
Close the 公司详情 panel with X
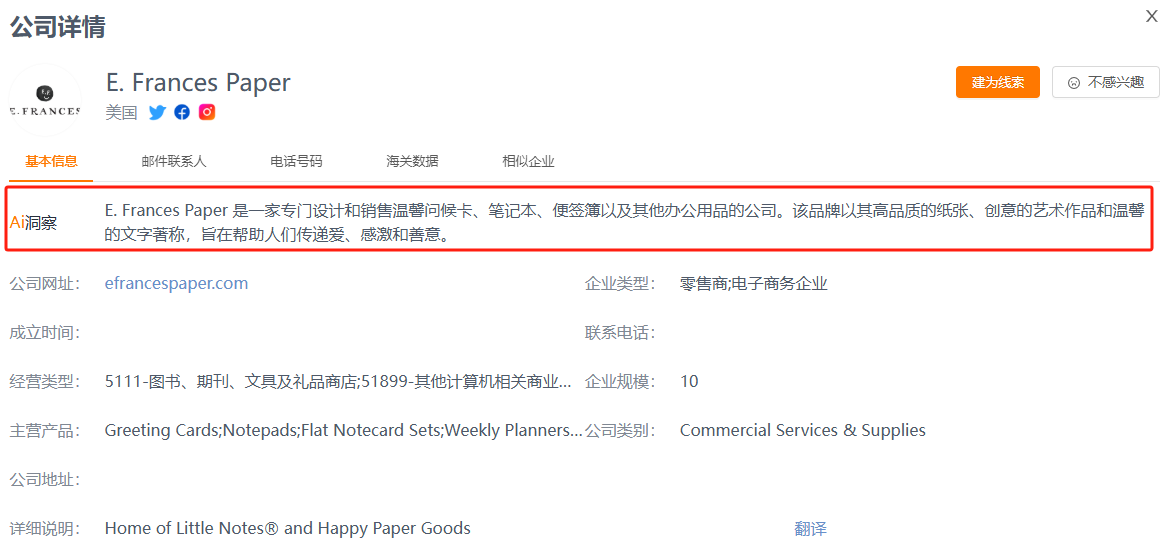1152,16
